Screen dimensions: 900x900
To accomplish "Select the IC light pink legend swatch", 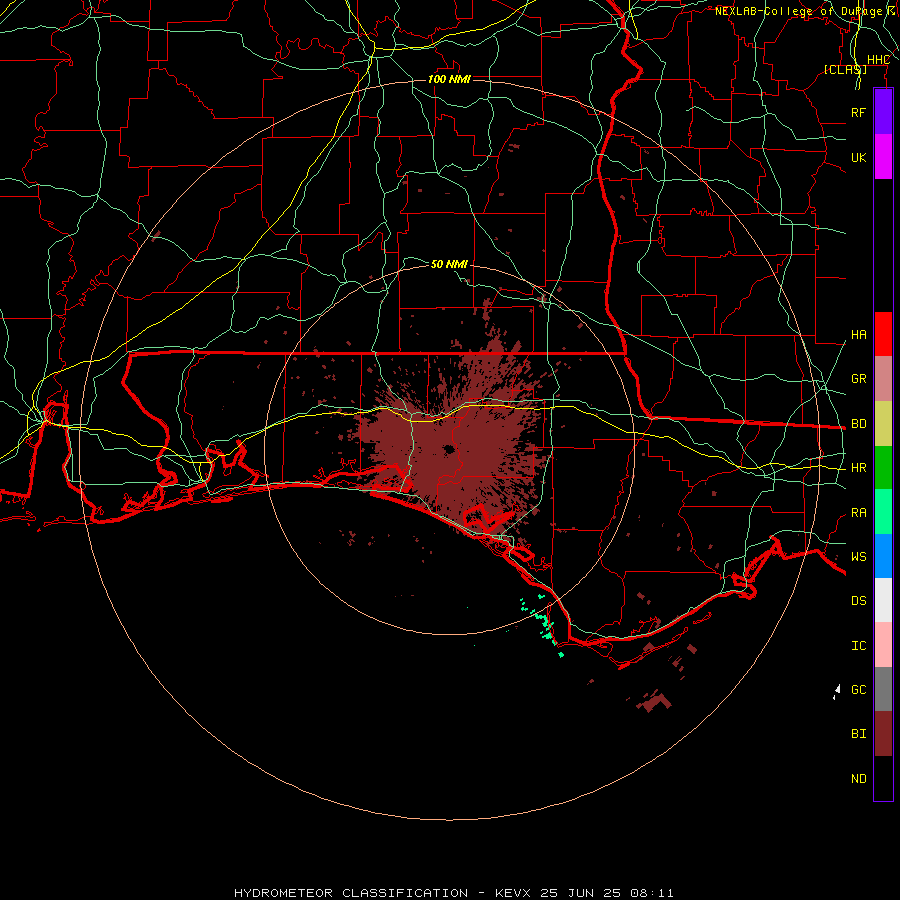I will [x=883, y=645].
